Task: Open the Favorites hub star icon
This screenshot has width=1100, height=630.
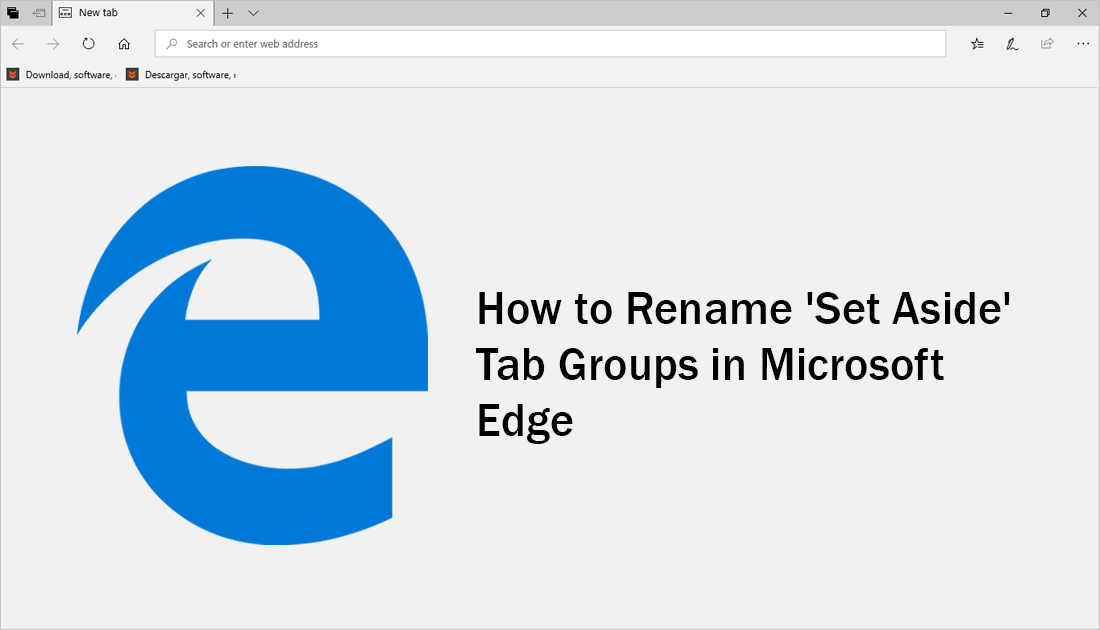Action: 977,43
